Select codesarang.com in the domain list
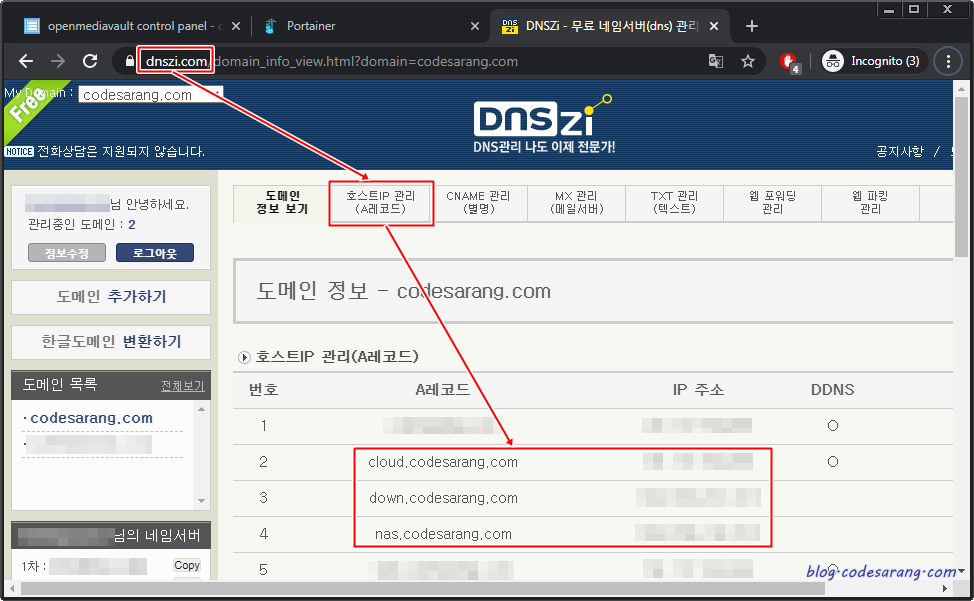Image resolution: width=974 pixels, height=601 pixels. (91, 418)
